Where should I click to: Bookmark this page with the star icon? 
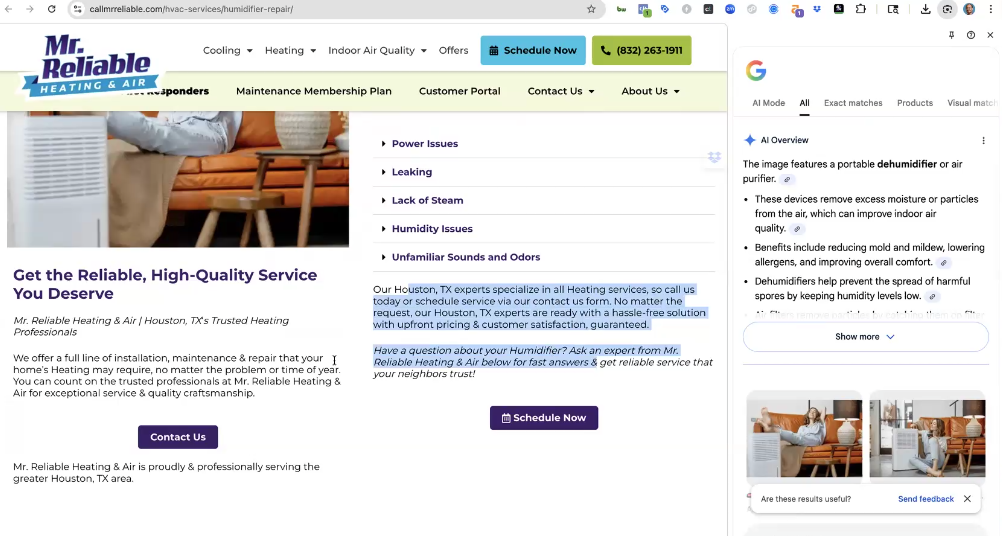(591, 9)
